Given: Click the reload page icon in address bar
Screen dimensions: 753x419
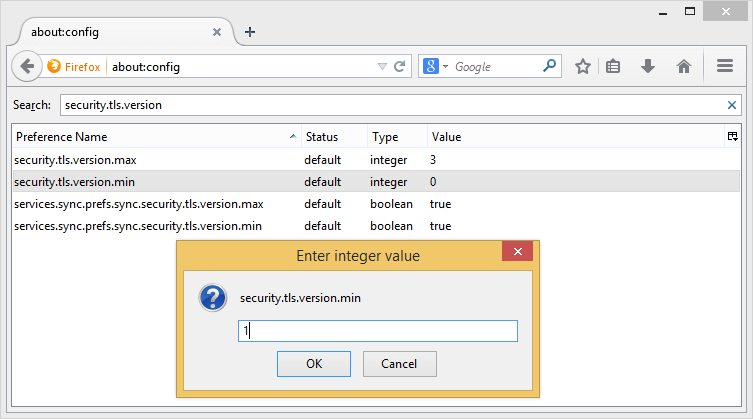Looking at the screenshot, I should [399, 67].
